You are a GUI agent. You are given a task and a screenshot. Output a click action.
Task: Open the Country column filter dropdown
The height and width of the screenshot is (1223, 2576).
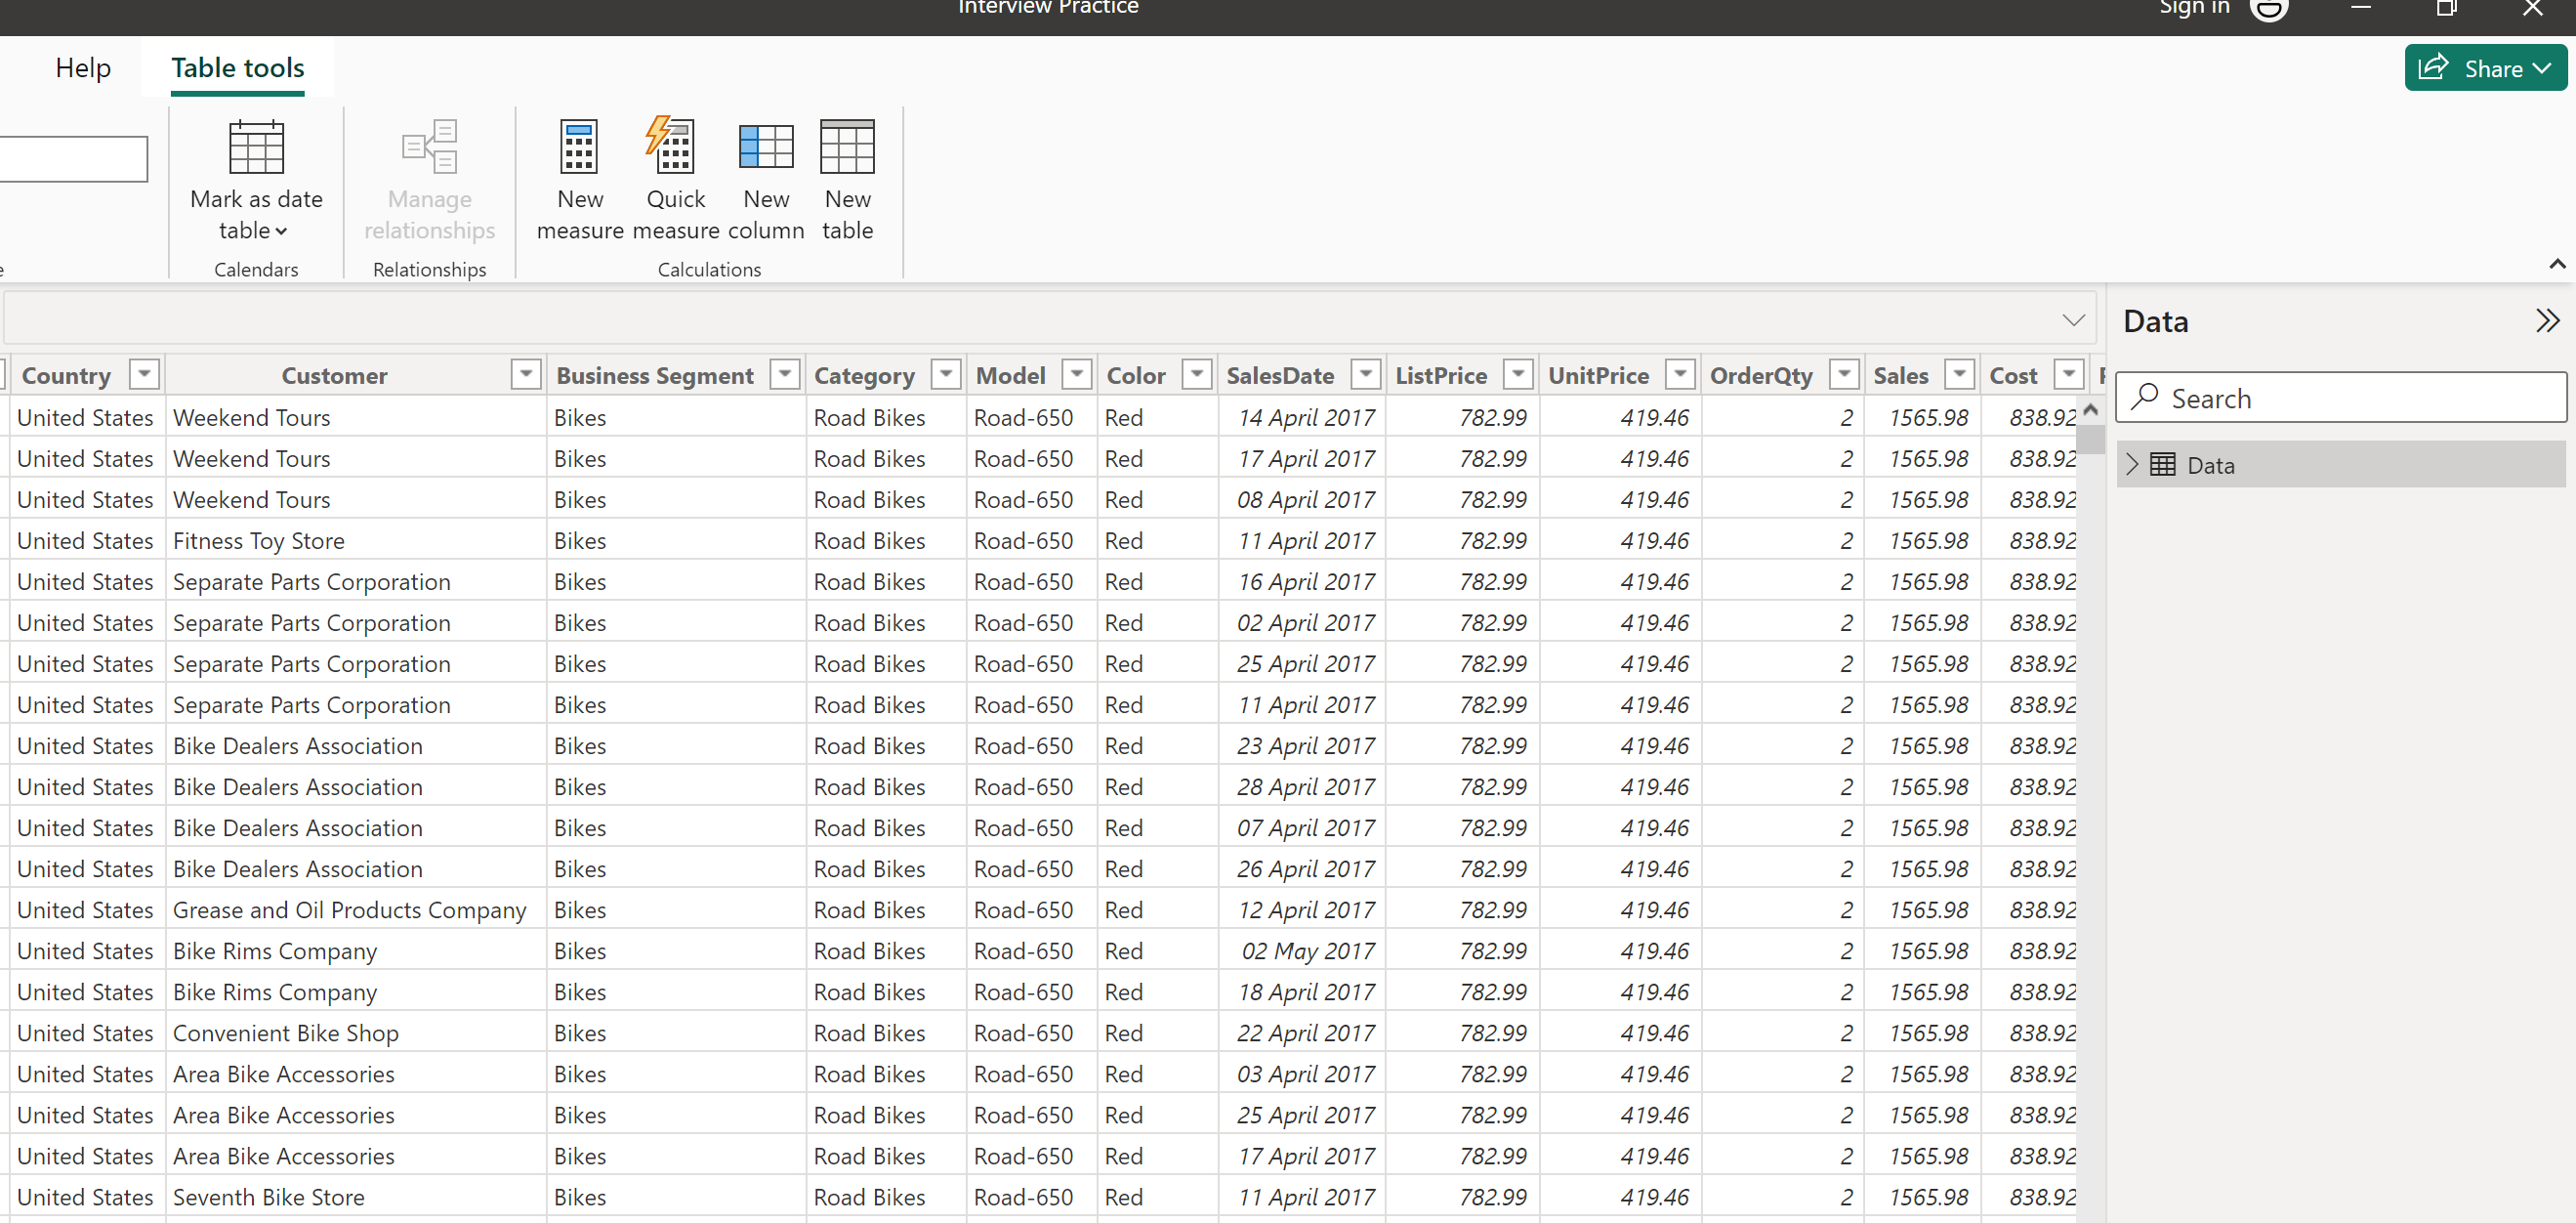(x=145, y=374)
